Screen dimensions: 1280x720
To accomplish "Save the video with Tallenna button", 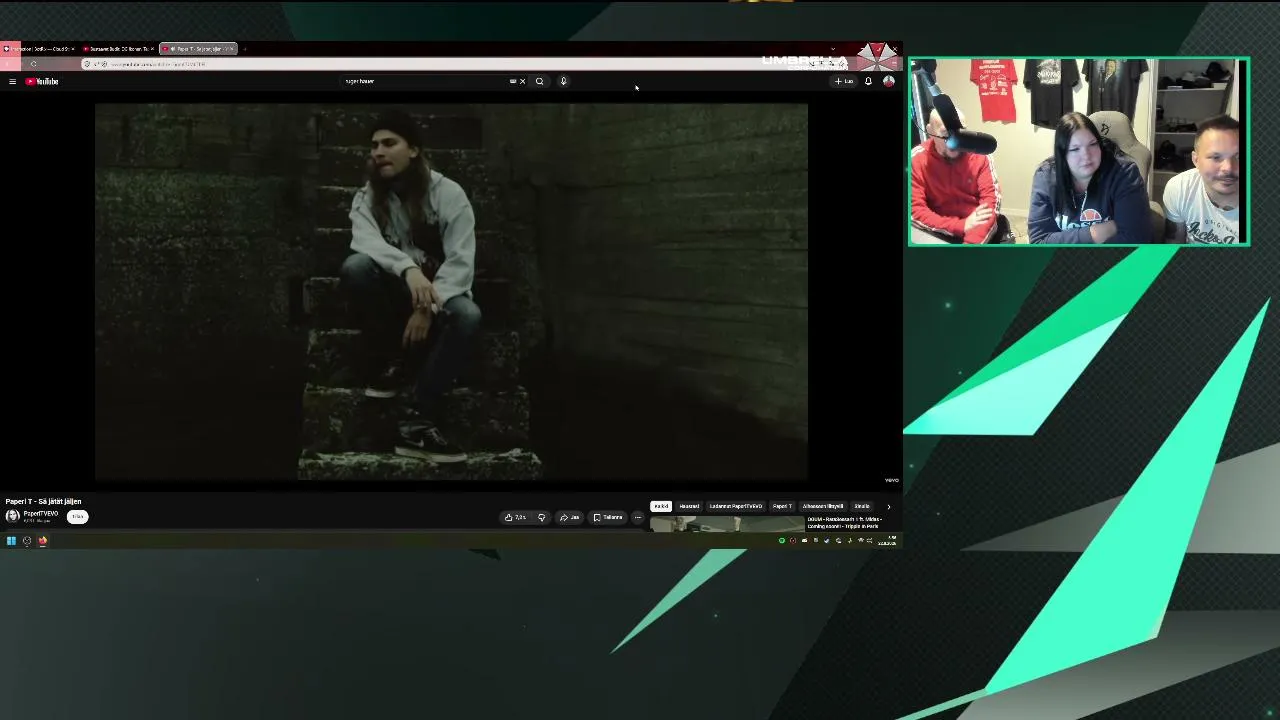I will [x=608, y=517].
